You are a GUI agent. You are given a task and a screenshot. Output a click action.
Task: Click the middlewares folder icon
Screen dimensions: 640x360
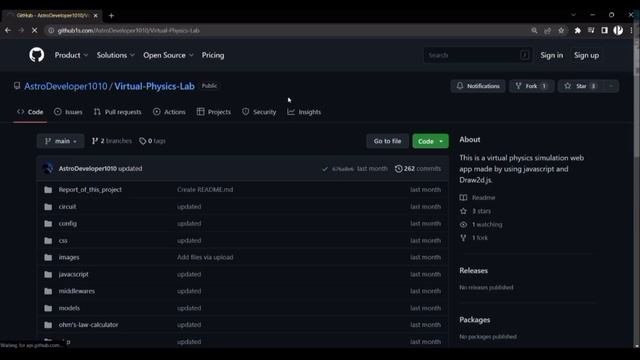pos(48,291)
